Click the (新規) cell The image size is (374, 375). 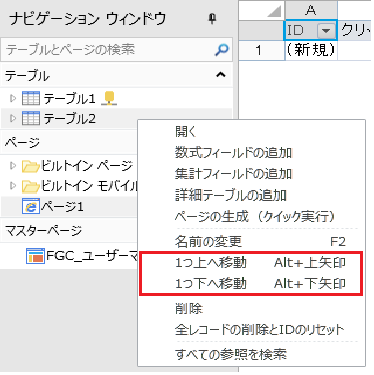pyautogui.click(x=311, y=50)
